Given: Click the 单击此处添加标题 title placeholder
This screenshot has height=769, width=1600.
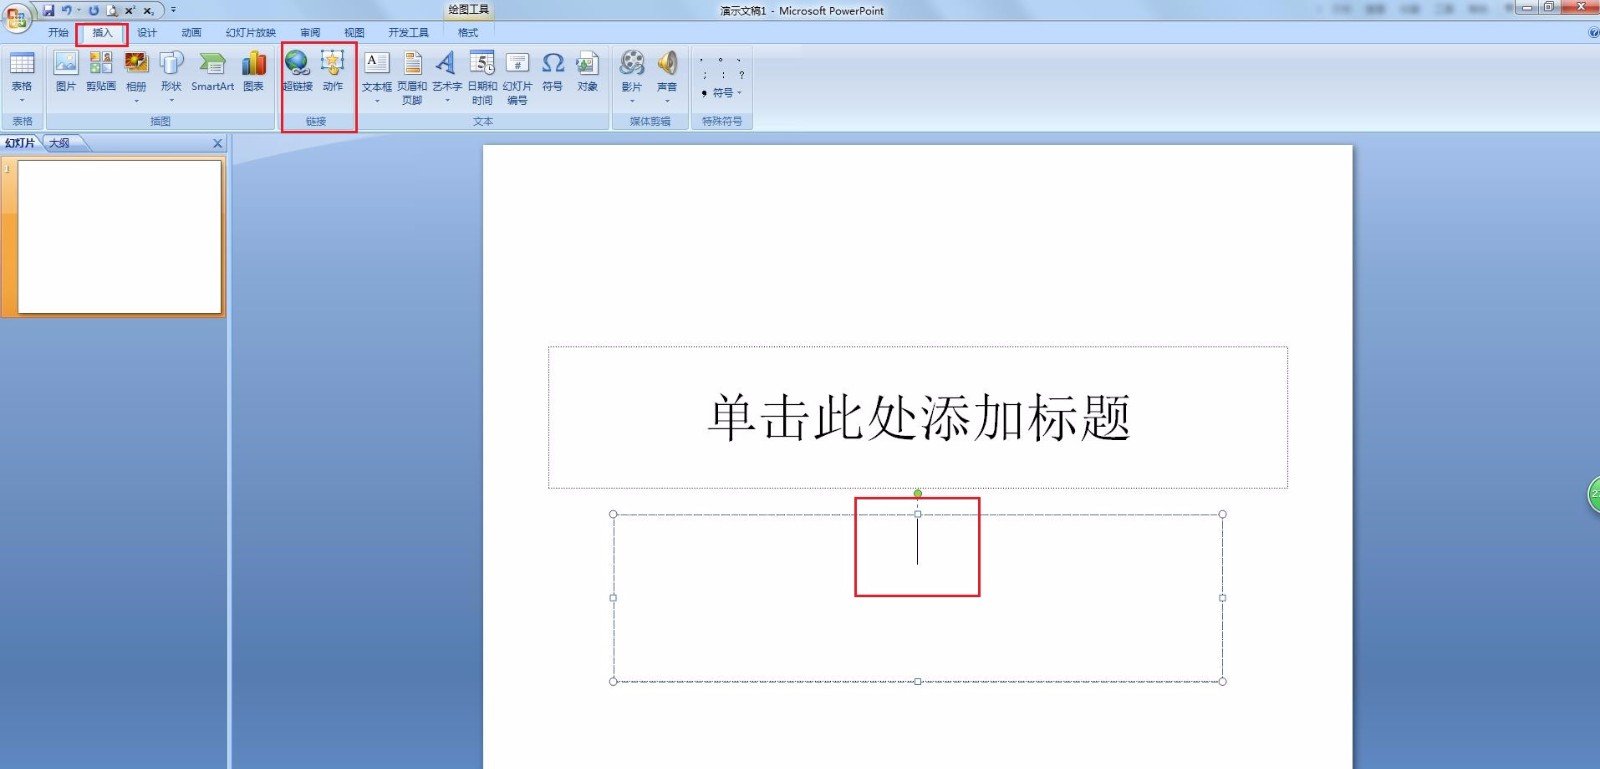Looking at the screenshot, I should tap(918, 417).
